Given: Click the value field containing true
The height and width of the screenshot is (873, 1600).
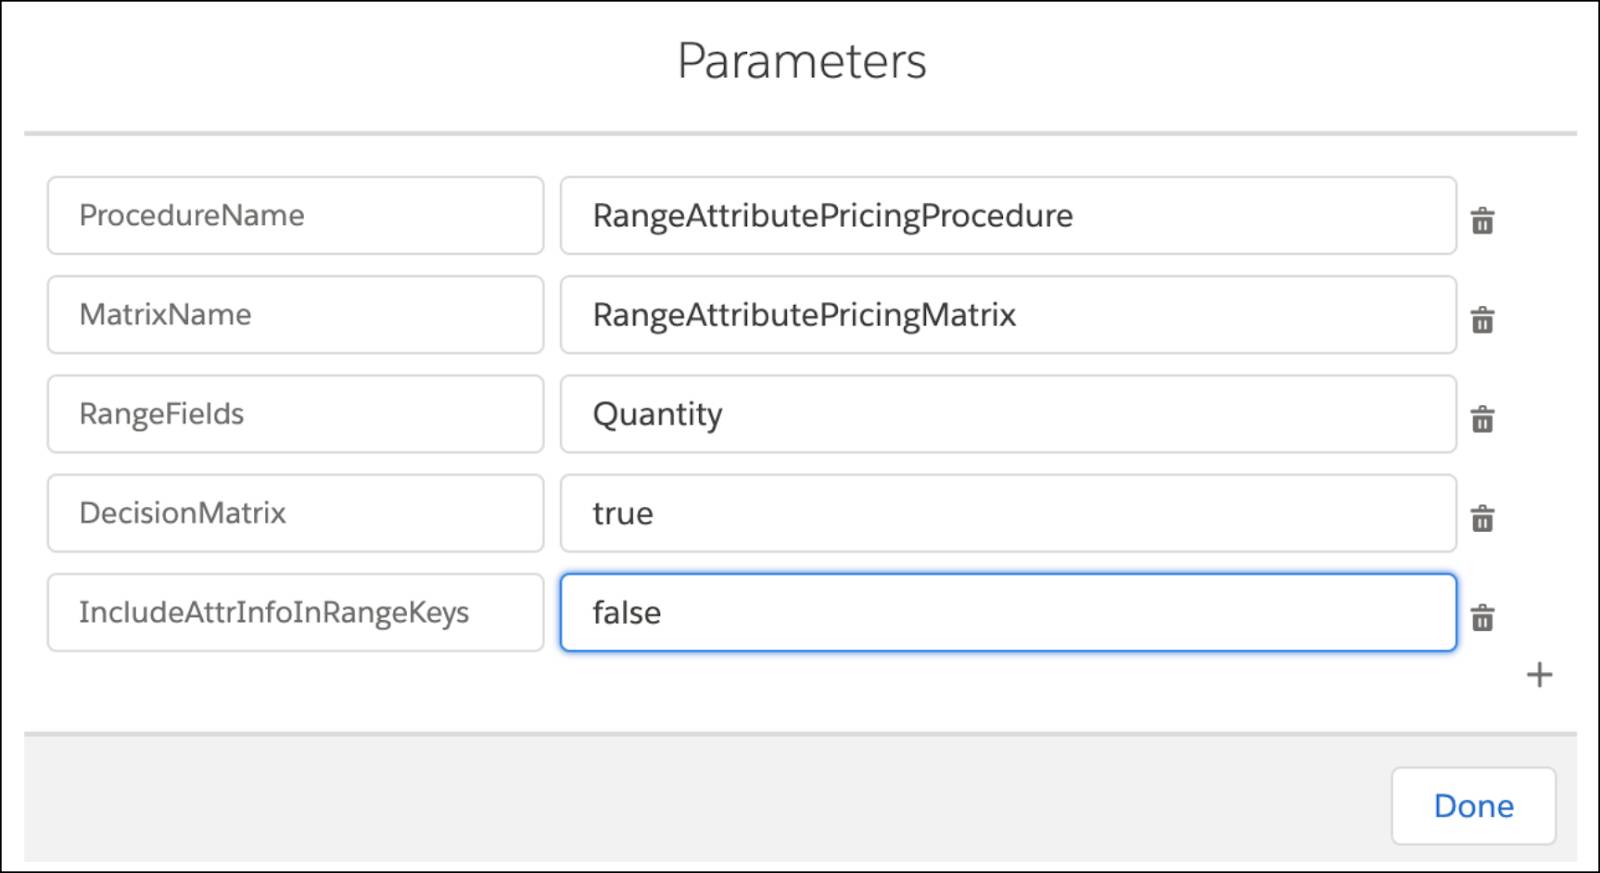Looking at the screenshot, I should click(1007, 513).
